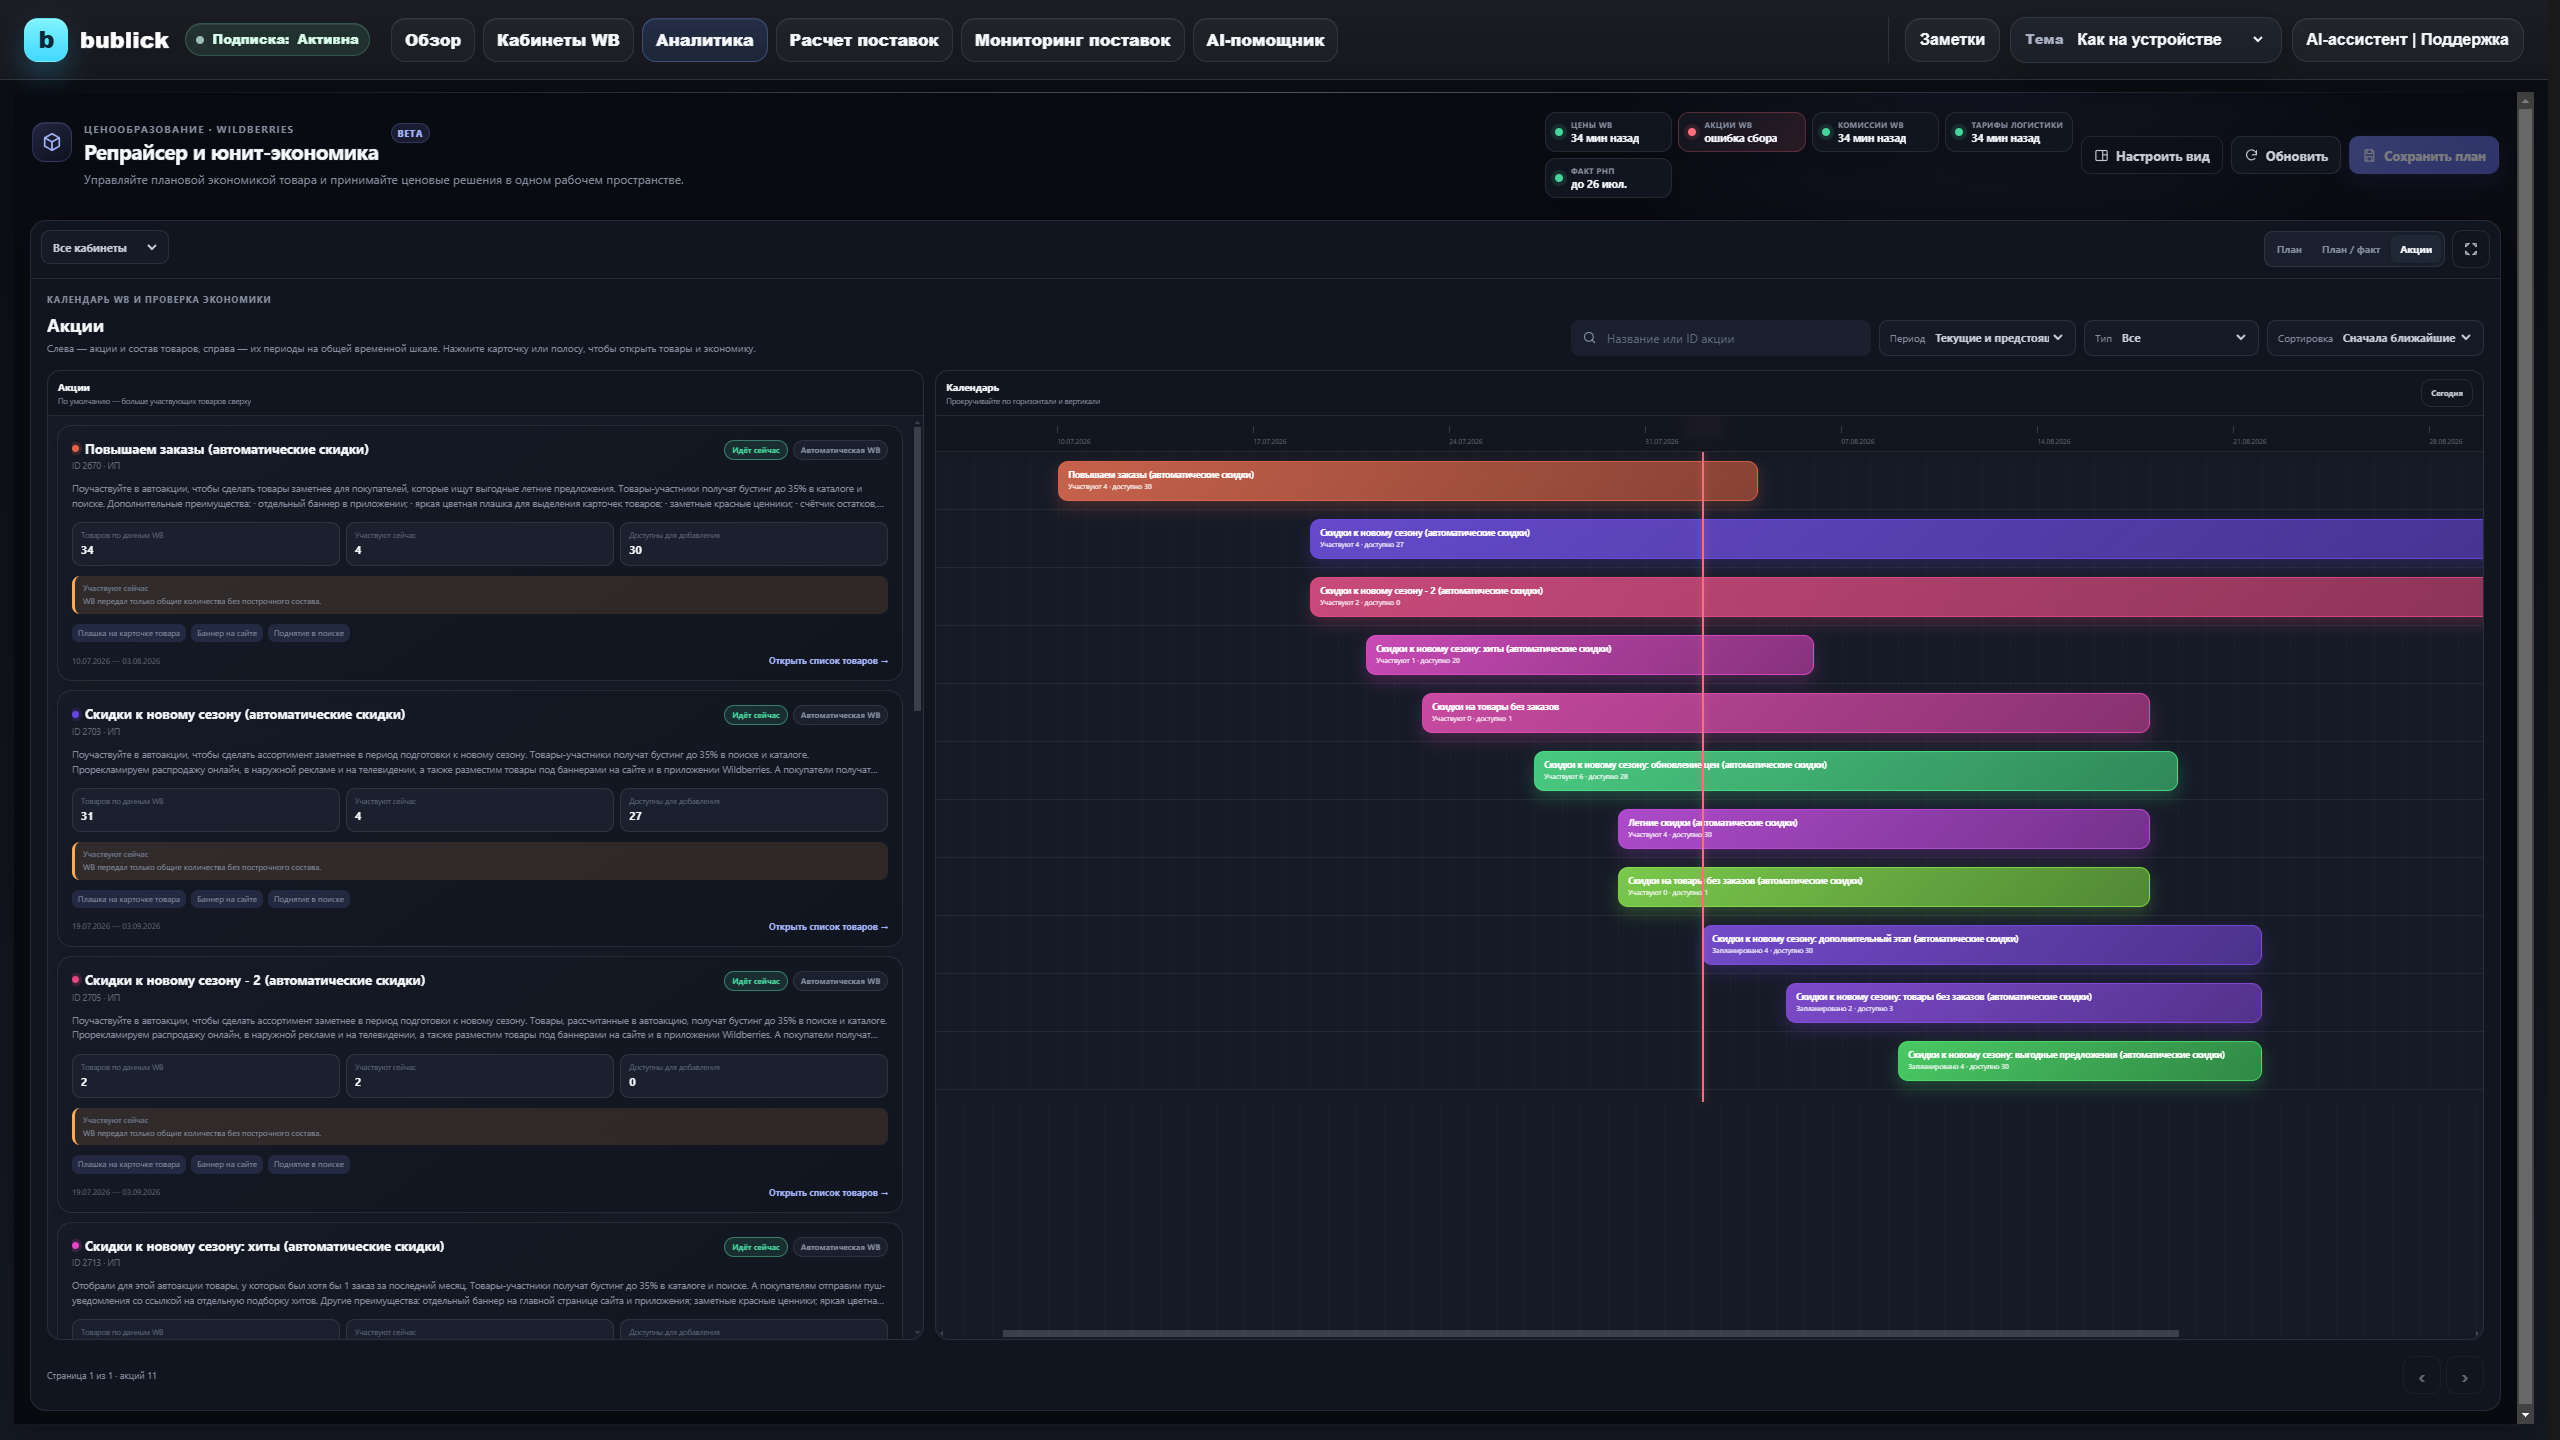The height and width of the screenshot is (1440, 2560).
Task: Select the Скидки к новому сезону: хиты calendar bar
Action: point(1589,655)
